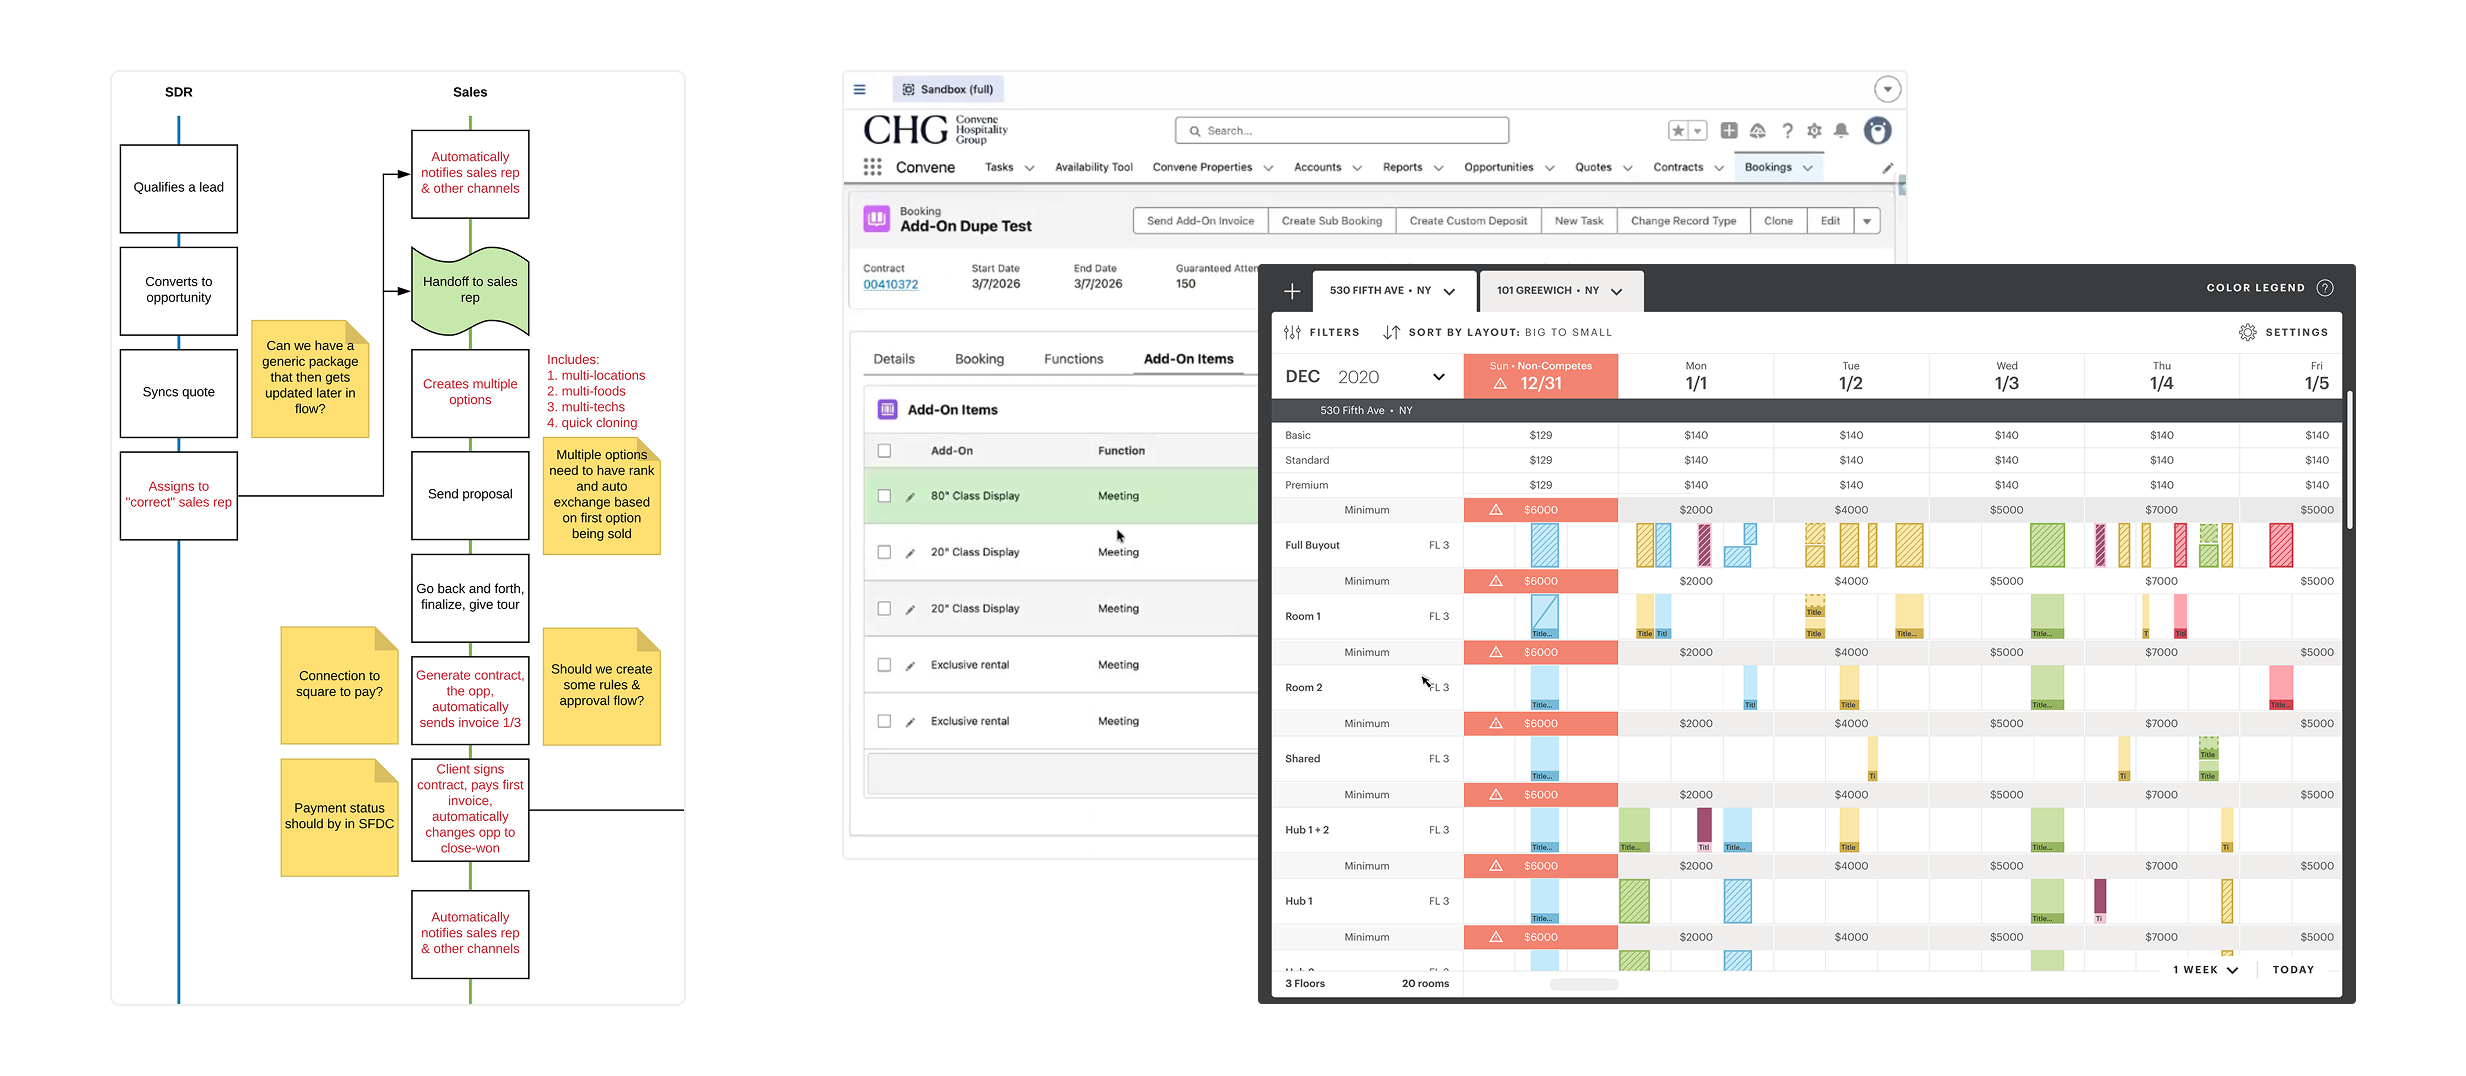Click the Setup gear icon
Image resolution: width=2466 pixels, height=1076 pixels.
pyautogui.click(x=1814, y=130)
